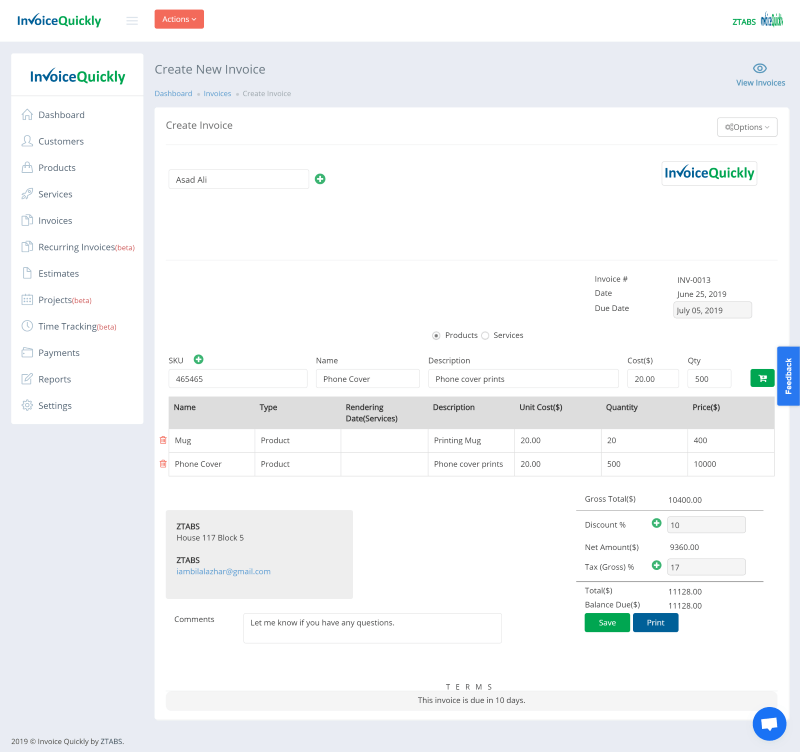Go to Recurring Invoices in sidebar
Screen dimensions: 800x752
click(x=77, y=247)
